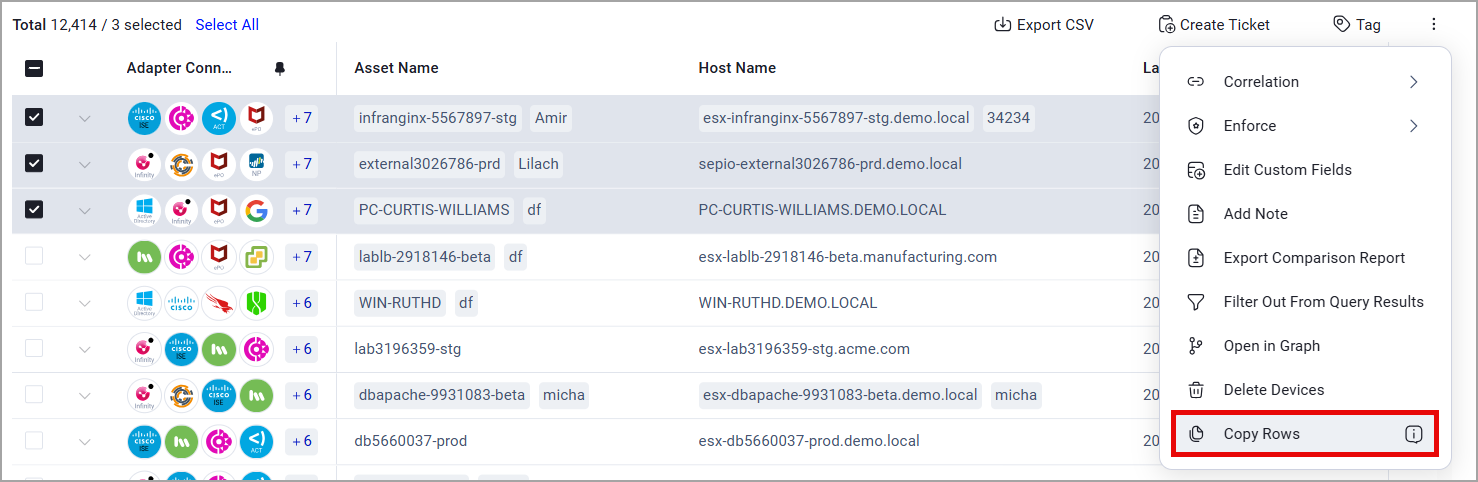
Task: Click the ACT adapter icon in db5660037-prod row
Action: coord(256,441)
